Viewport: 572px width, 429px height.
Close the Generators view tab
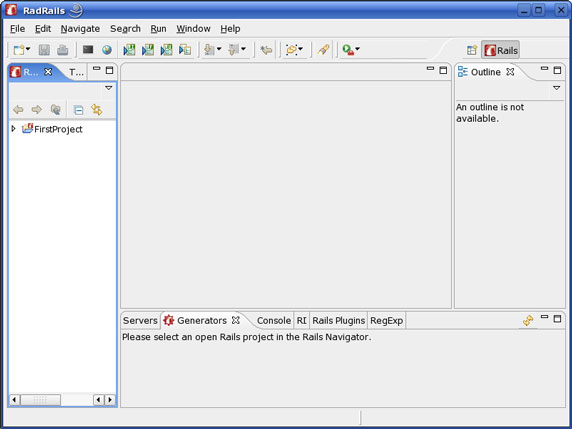(x=236, y=320)
